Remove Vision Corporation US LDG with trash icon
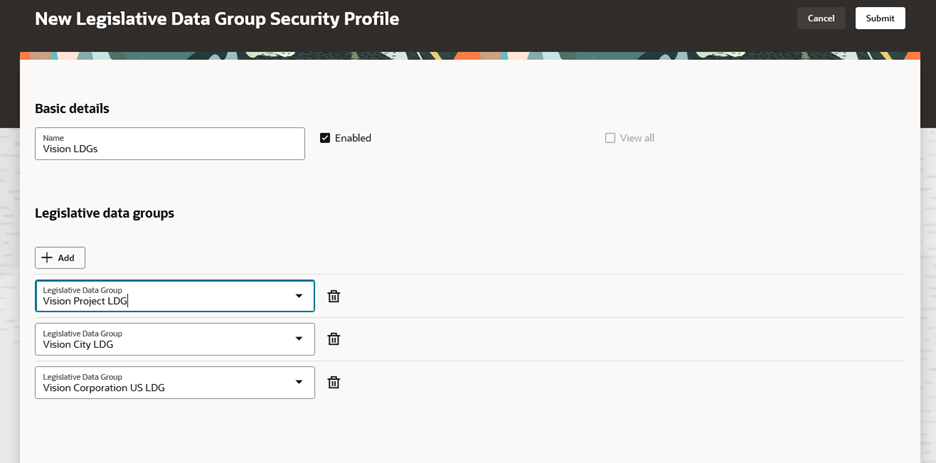Viewport: 936px width, 463px height. coord(334,382)
